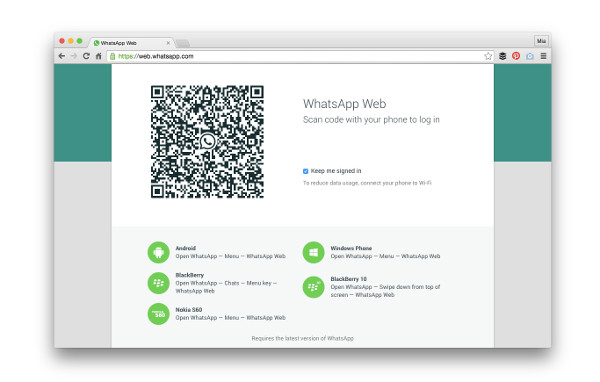Uncheck the Keep me signed in checkbox
The image size is (600, 382).
[x=305, y=171]
